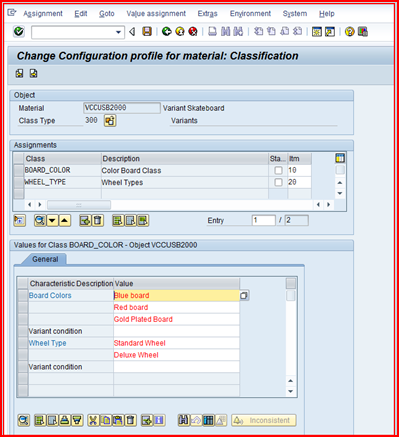This screenshot has width=399, height=437.
Task: Select the WHEEL_TYPE class cell
Action: tap(62, 182)
